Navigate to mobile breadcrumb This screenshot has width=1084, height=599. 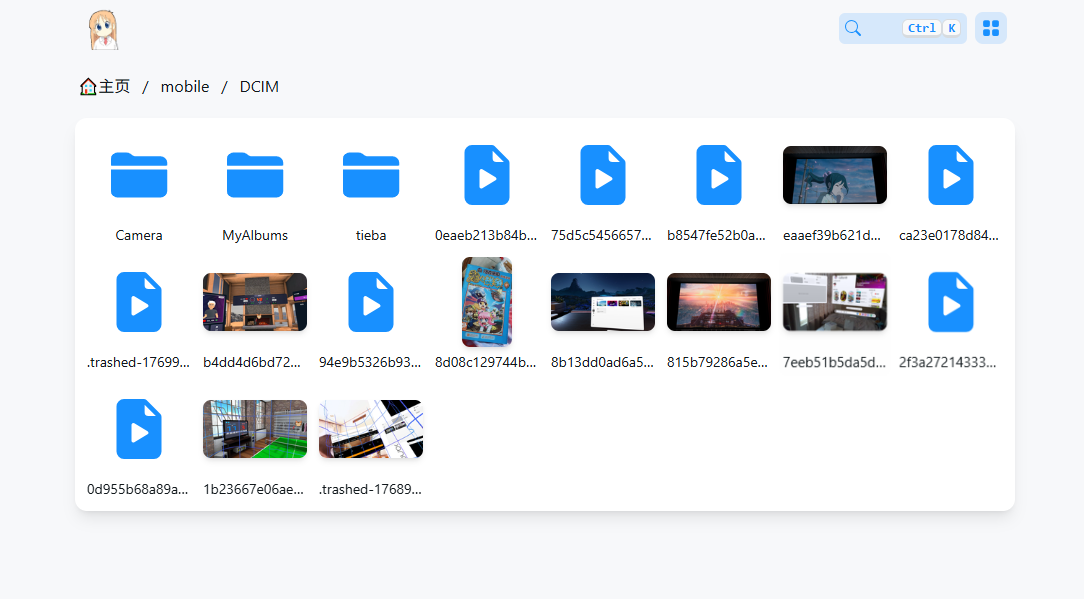(x=185, y=87)
